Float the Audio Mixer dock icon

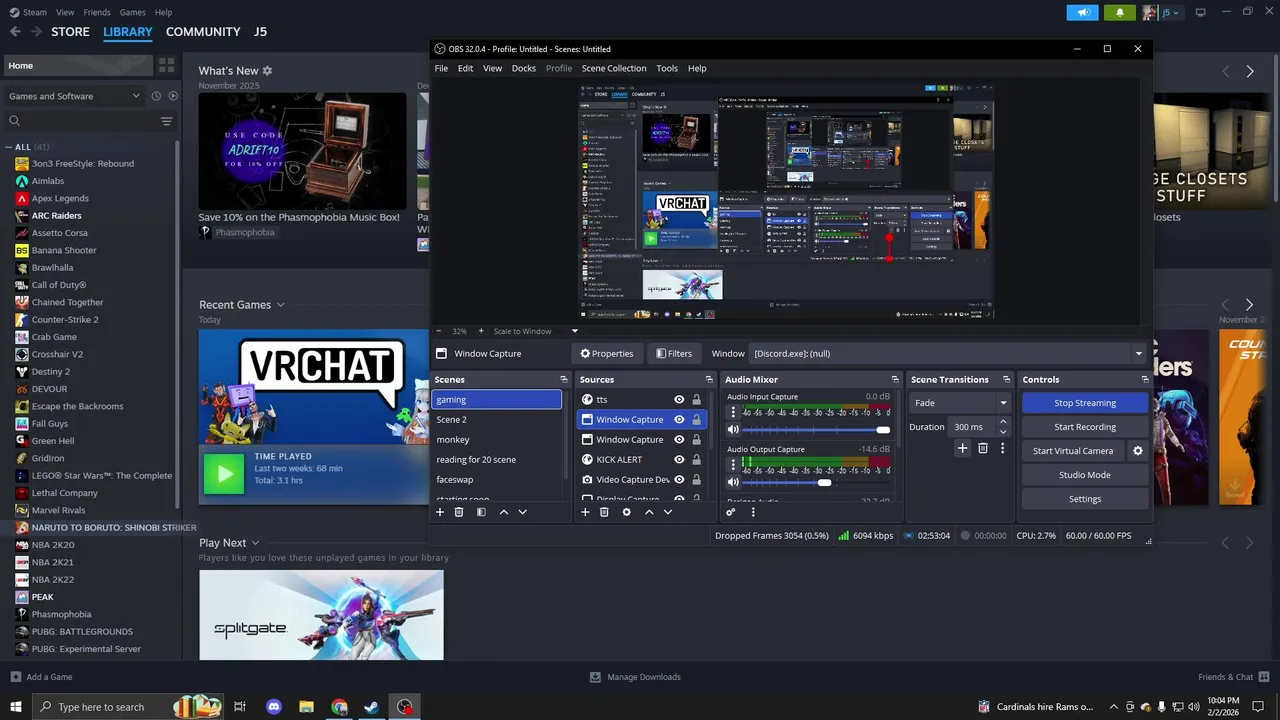(897, 380)
